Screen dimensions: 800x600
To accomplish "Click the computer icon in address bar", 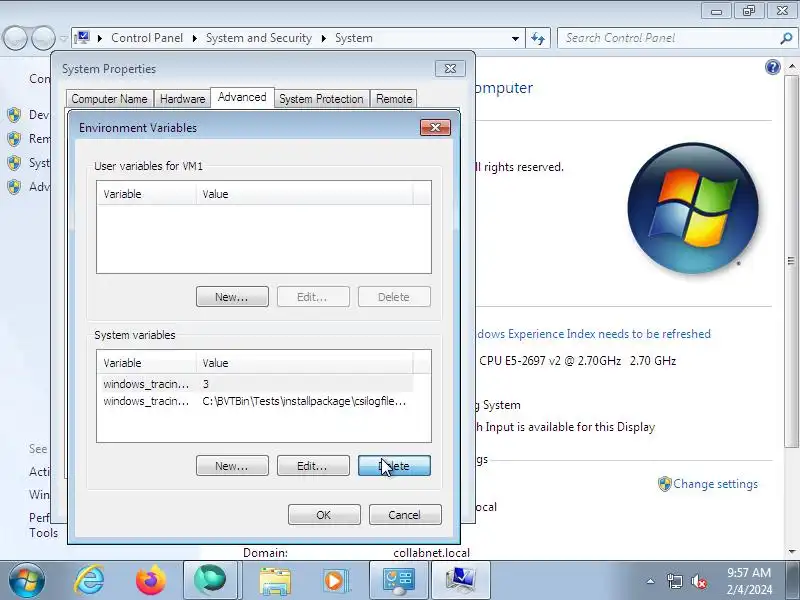I will [x=82, y=38].
